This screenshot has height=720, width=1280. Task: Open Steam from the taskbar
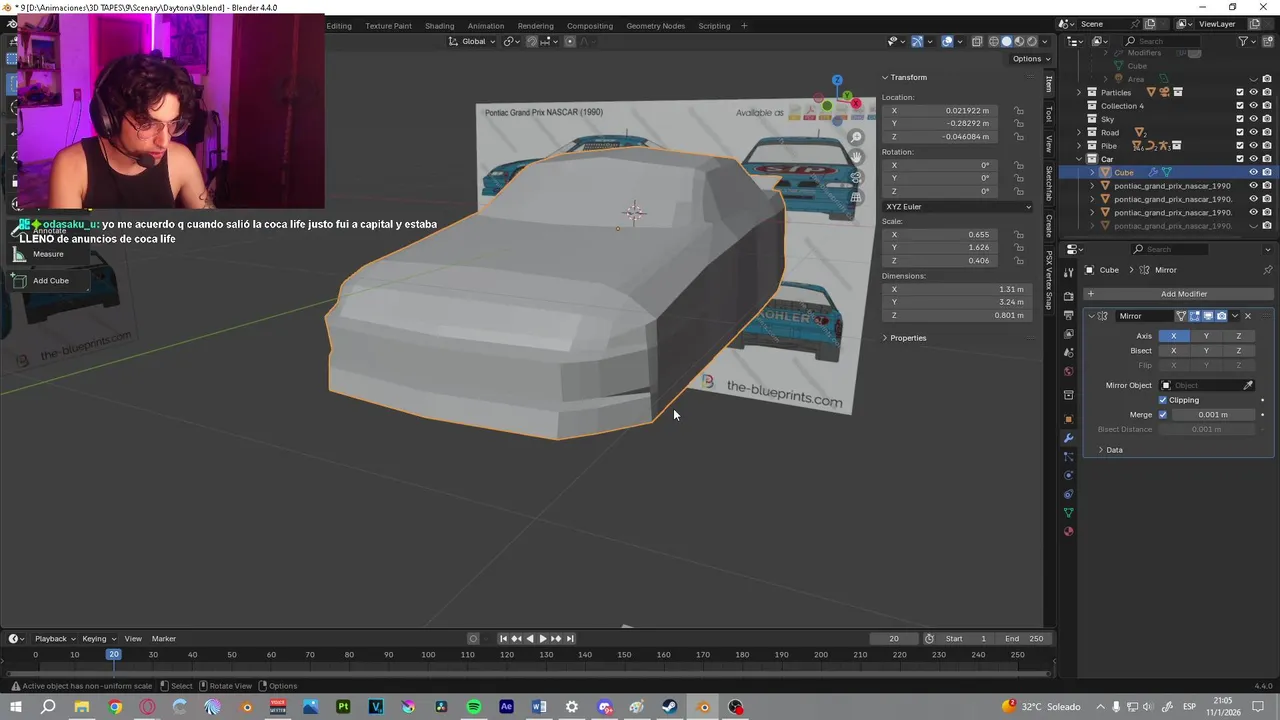[670, 707]
